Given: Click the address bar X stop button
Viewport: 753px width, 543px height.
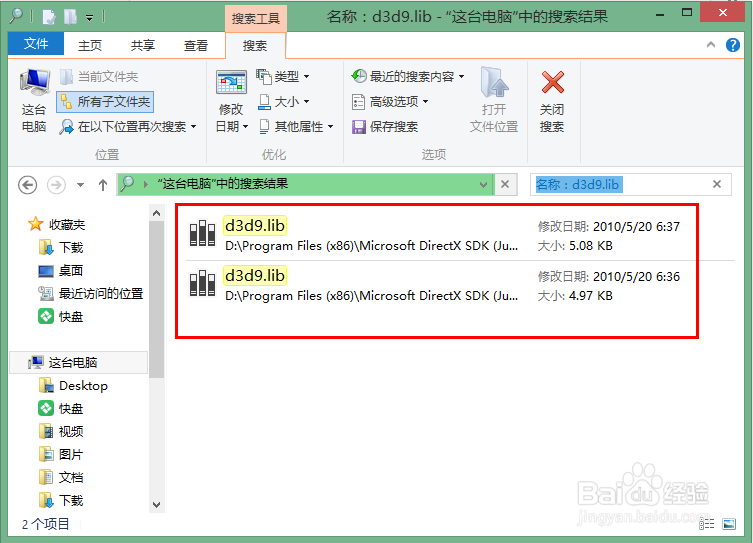Looking at the screenshot, I should point(505,184).
